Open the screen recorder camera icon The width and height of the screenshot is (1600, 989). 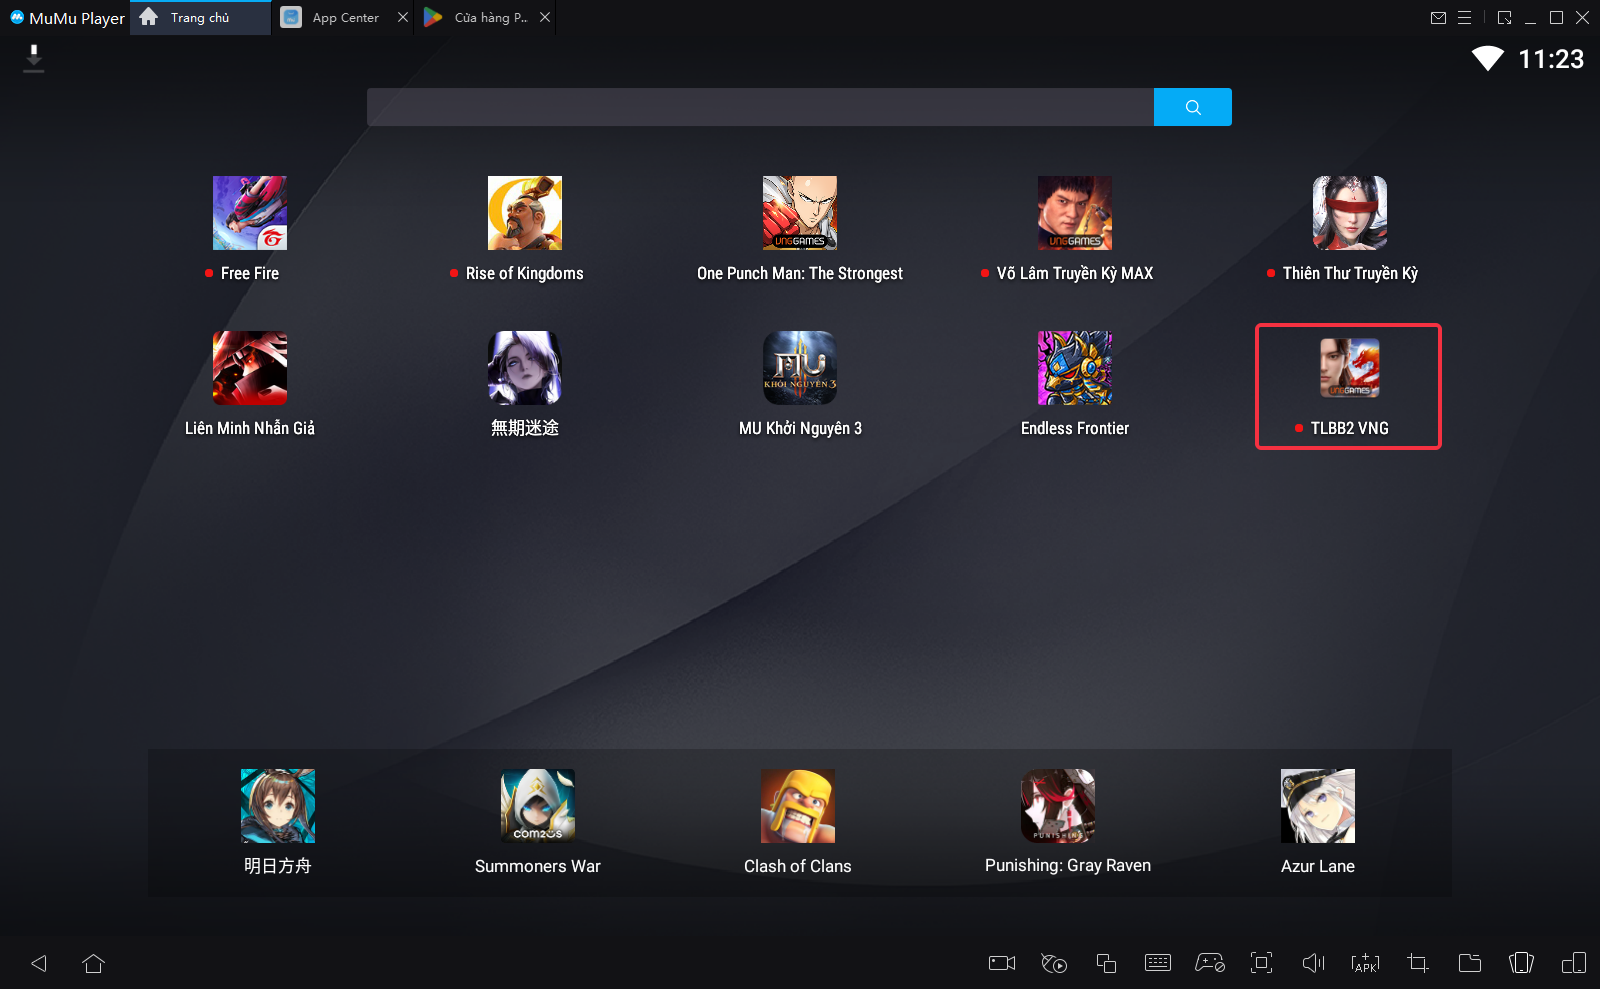1001,963
